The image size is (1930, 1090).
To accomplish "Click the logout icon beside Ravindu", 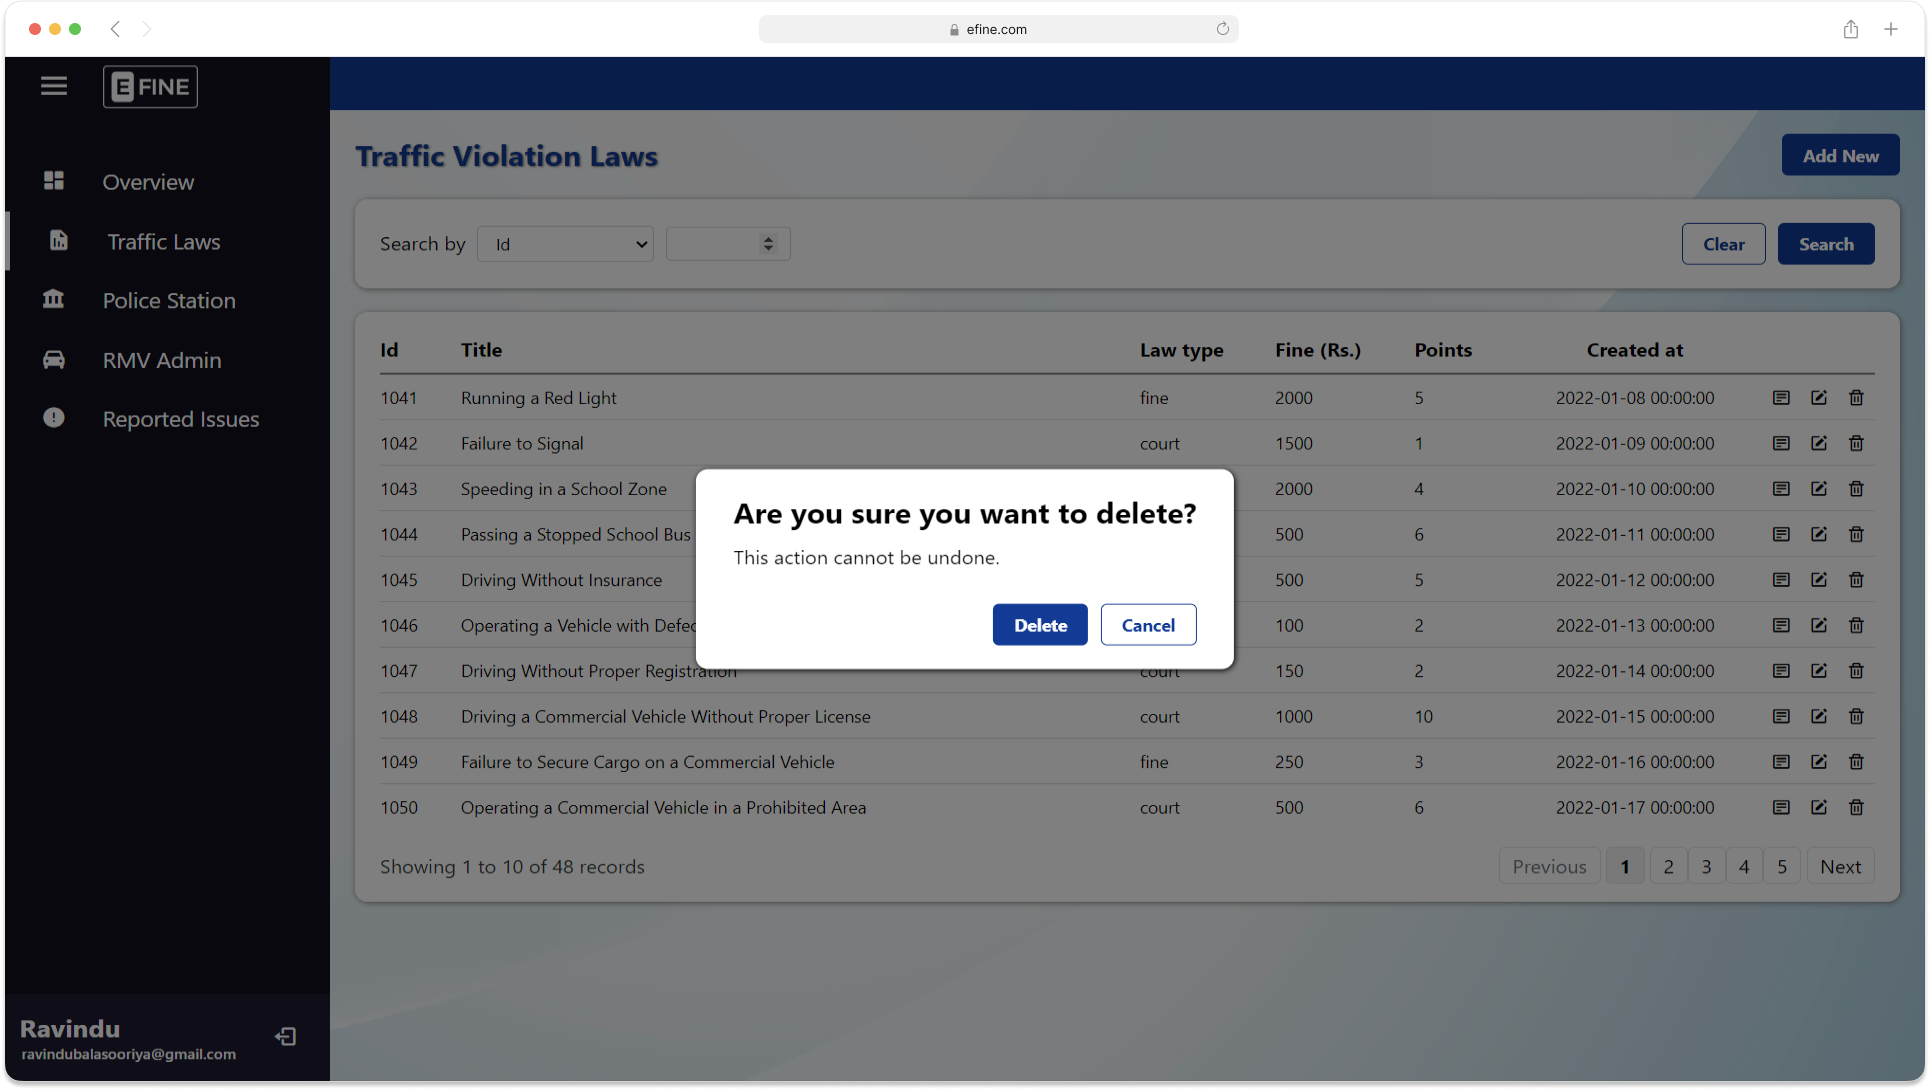I will click(286, 1036).
